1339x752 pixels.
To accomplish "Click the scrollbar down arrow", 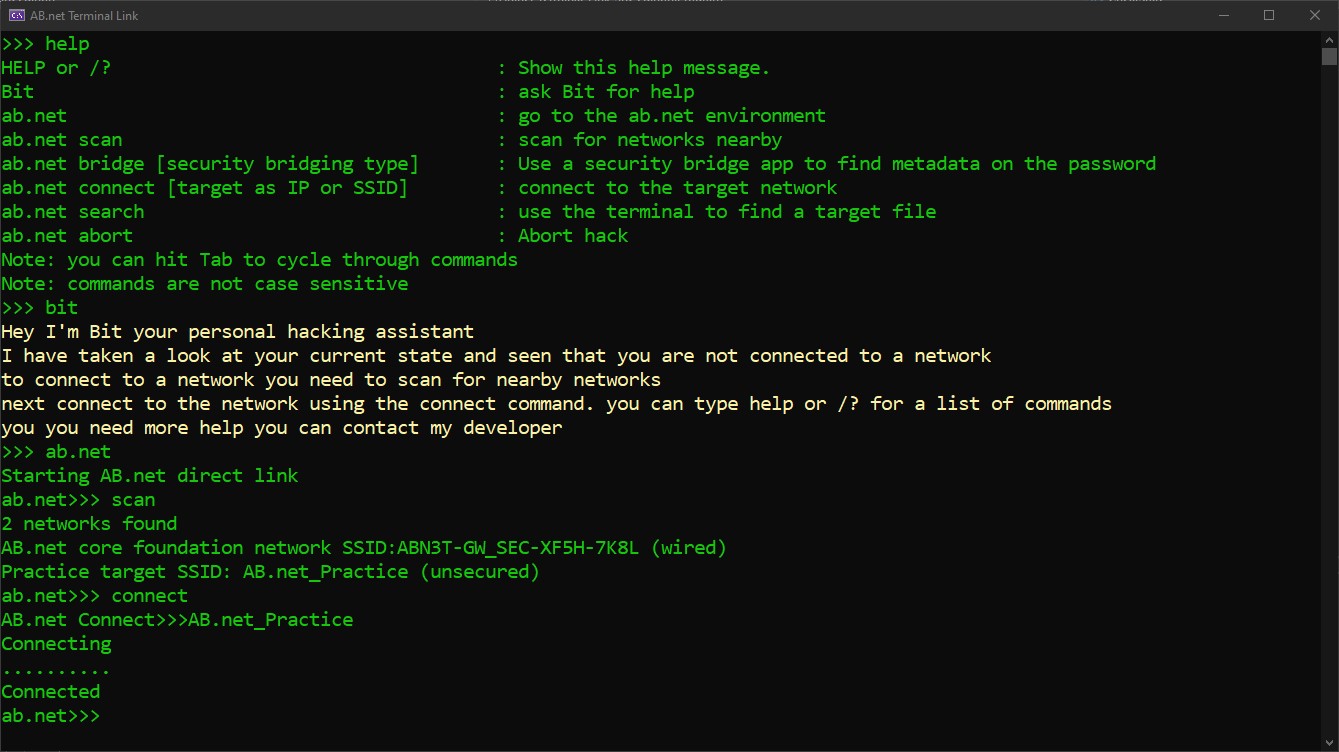I will tap(1329, 743).
